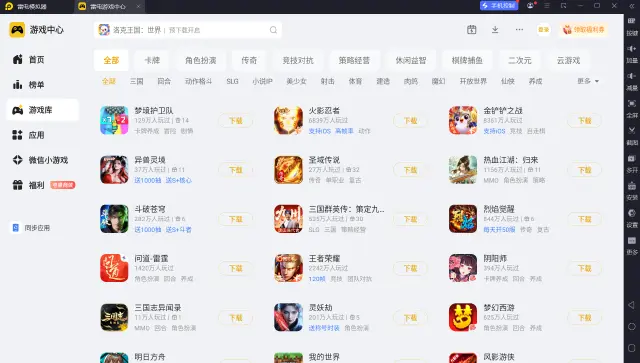Select the 竞技对抗 category tab
The image size is (640, 363).
pos(298,60)
